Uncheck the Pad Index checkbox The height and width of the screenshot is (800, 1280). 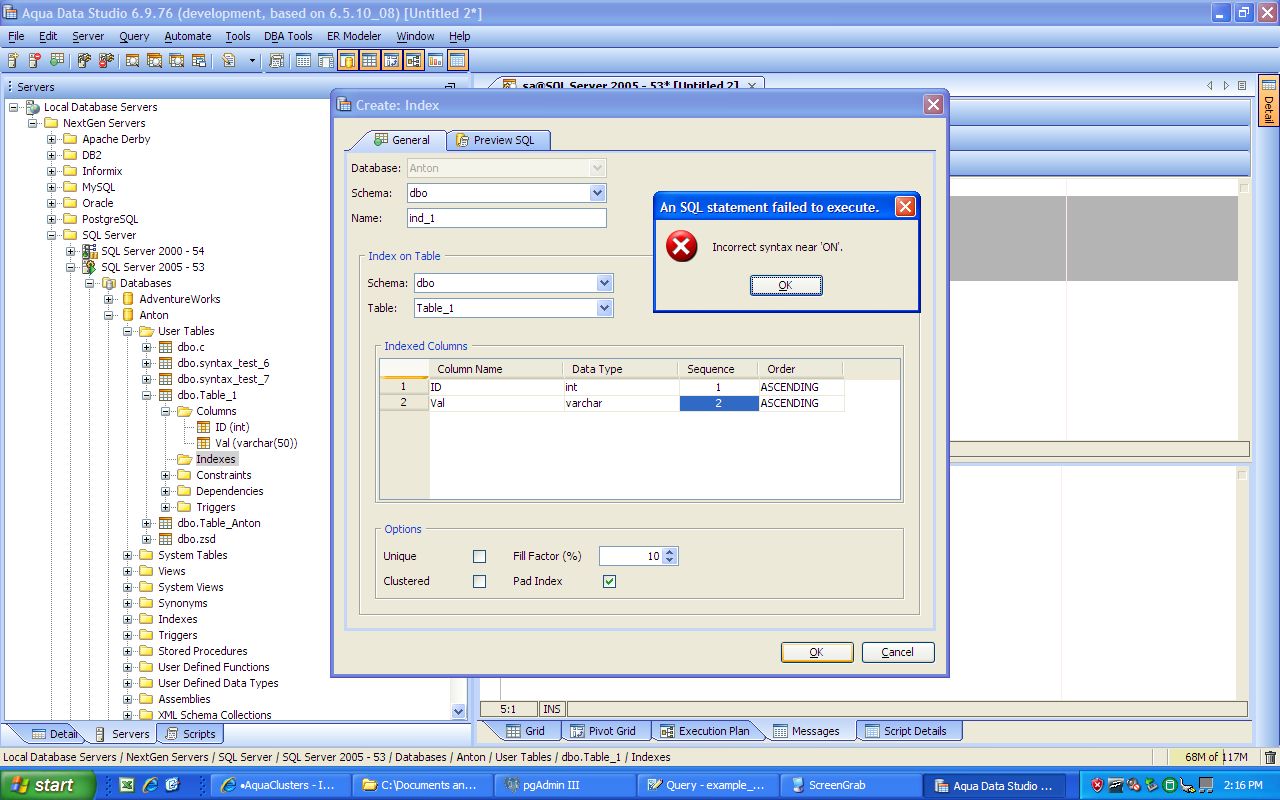coord(610,581)
